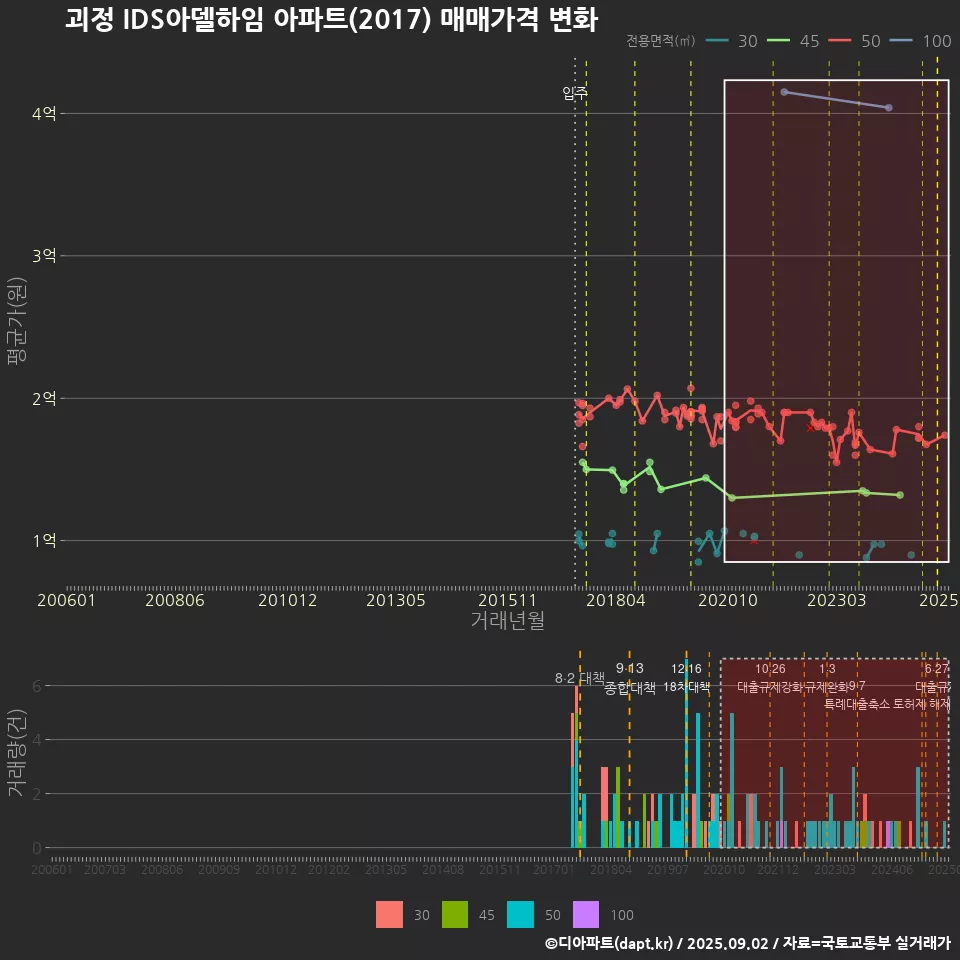This screenshot has width=960, height=960.
Task: Select the blue-gray 100㎡ line swatch in top legend
Action: pos(901,41)
